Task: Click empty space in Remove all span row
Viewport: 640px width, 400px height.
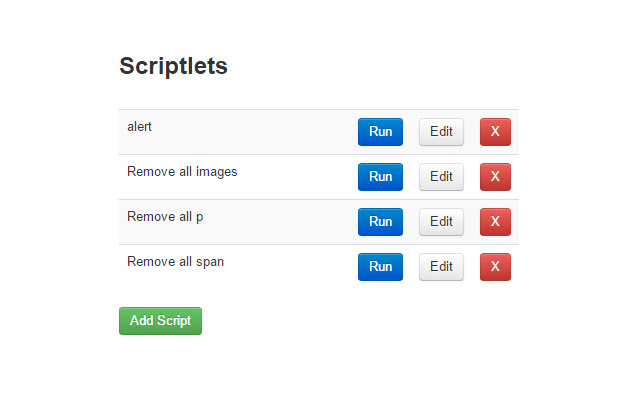Action: (290, 267)
